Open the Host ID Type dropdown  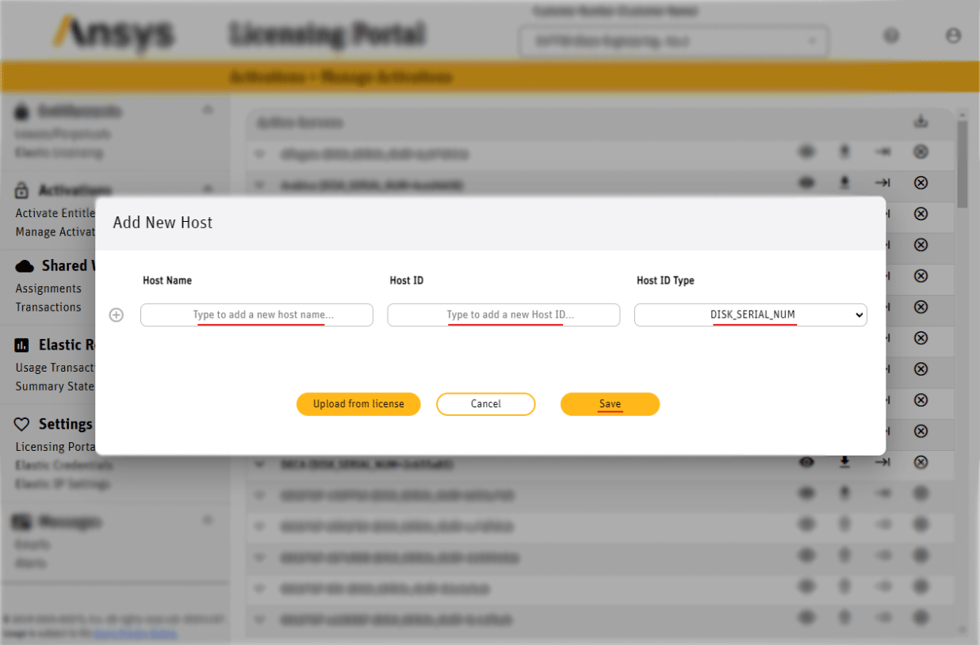[750, 314]
